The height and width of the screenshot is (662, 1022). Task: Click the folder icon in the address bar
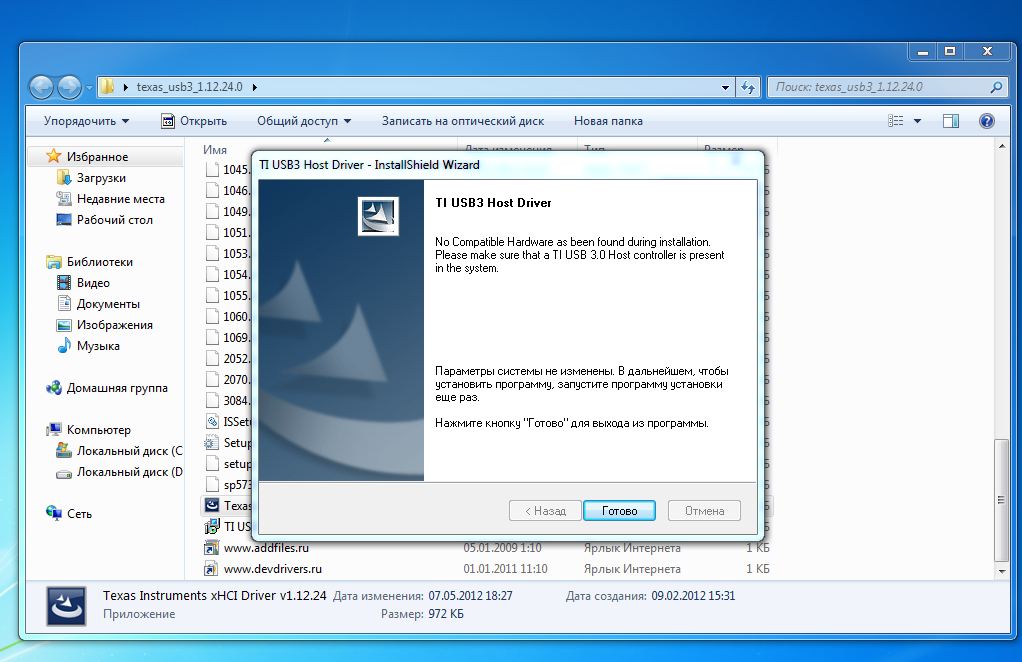click(108, 87)
